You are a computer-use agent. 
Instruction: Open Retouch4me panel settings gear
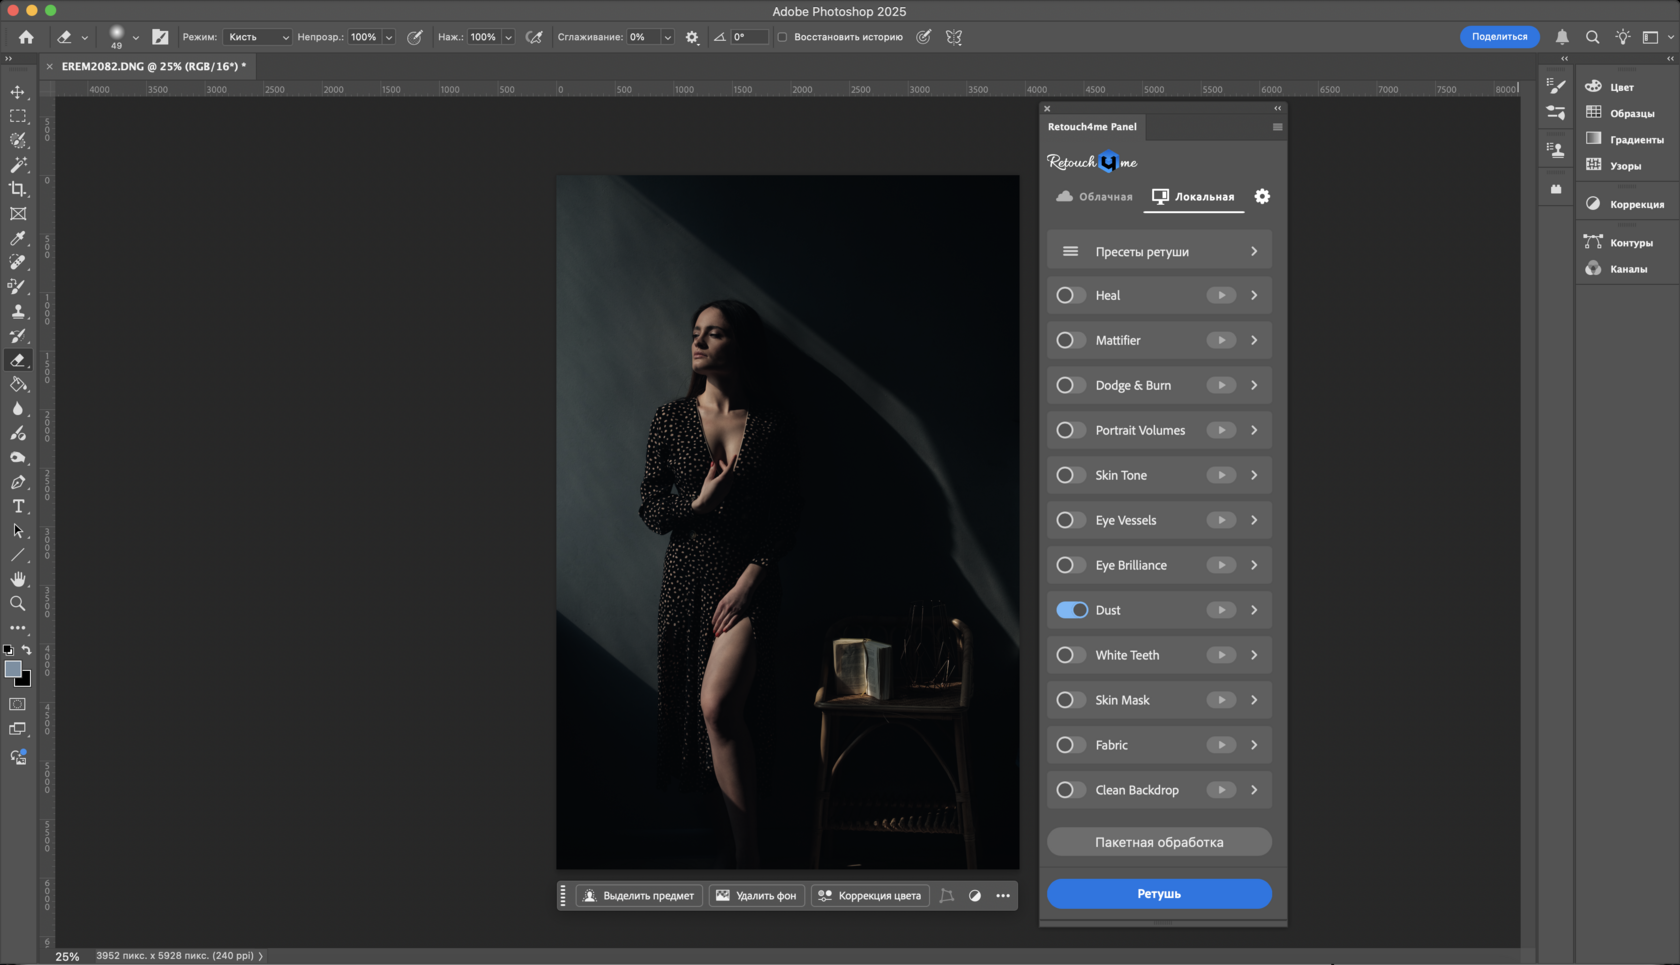pyautogui.click(x=1262, y=197)
